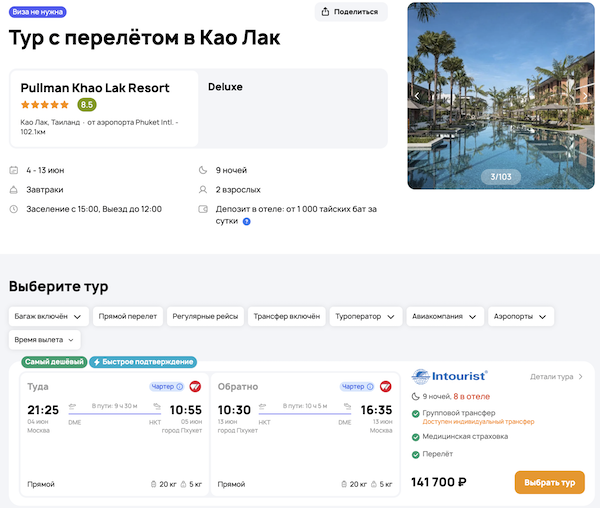Click the Чартер badge on return flight
600x508 pixels.
point(357,386)
